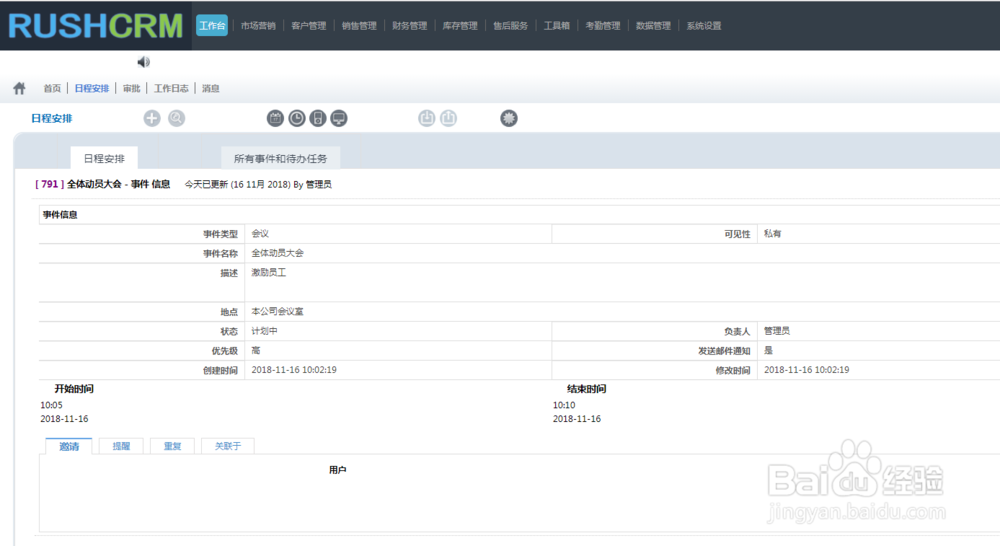Open 系统设置 menu
The image size is (1000, 546).
[704, 26]
